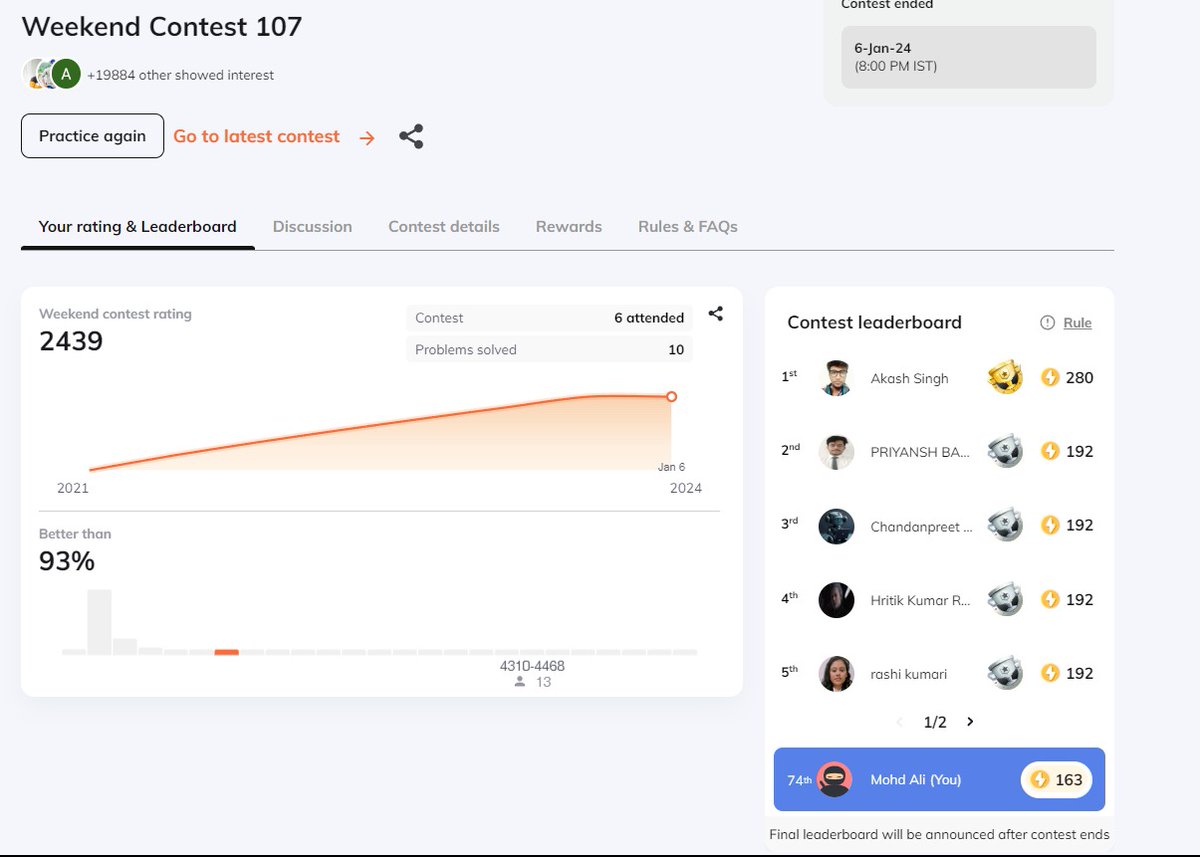Click the tallest grey histogram bar
Viewport: 1200px width, 857px height.
click(x=99, y=622)
